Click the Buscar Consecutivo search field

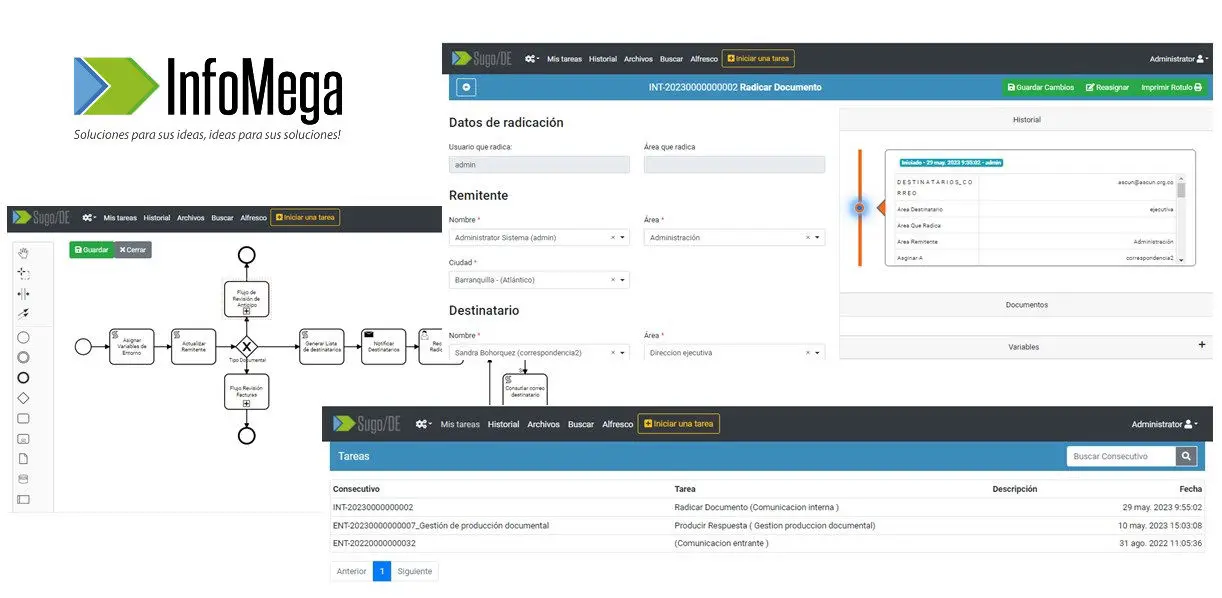pos(1121,456)
